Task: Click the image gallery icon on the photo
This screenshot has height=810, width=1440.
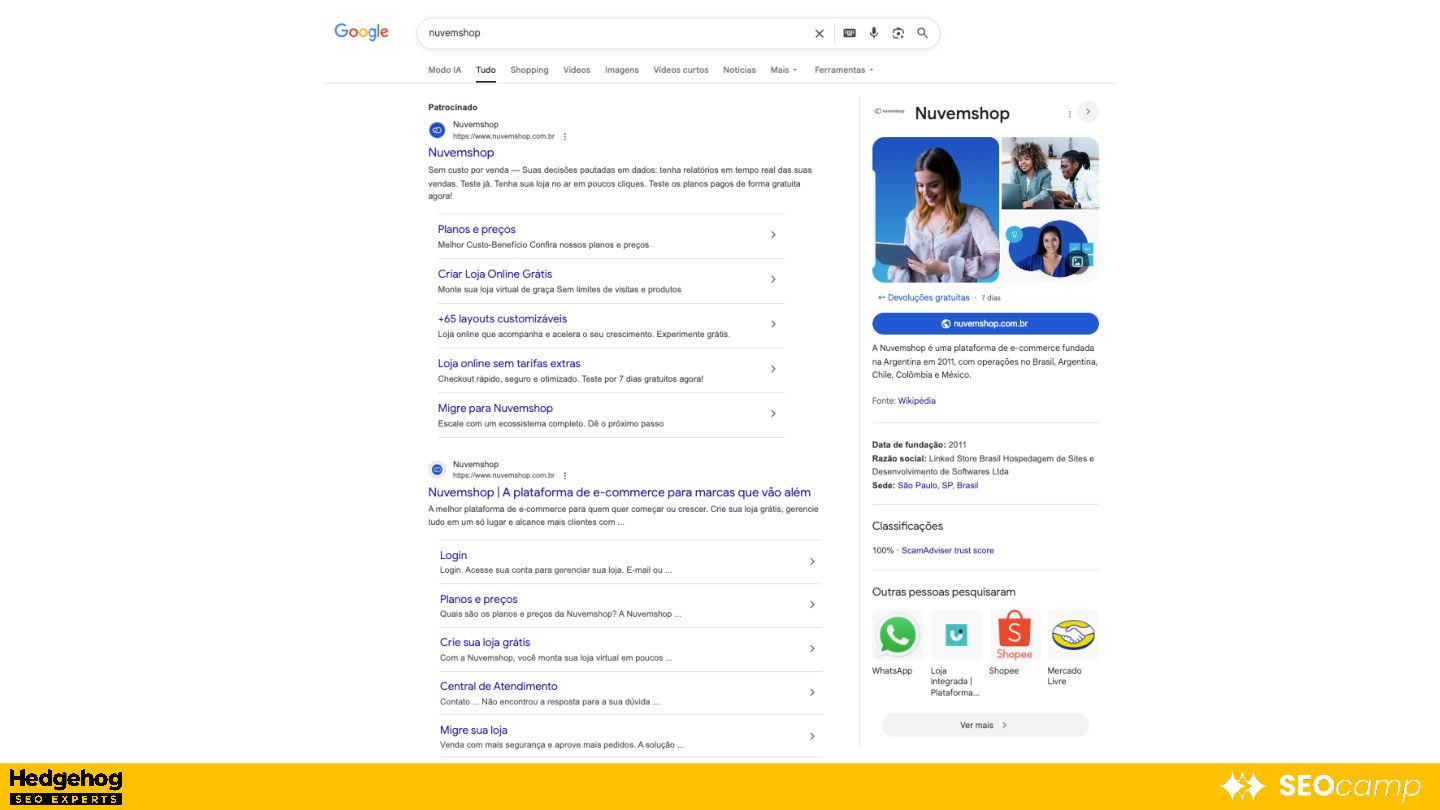Action: pyautogui.click(x=1077, y=262)
